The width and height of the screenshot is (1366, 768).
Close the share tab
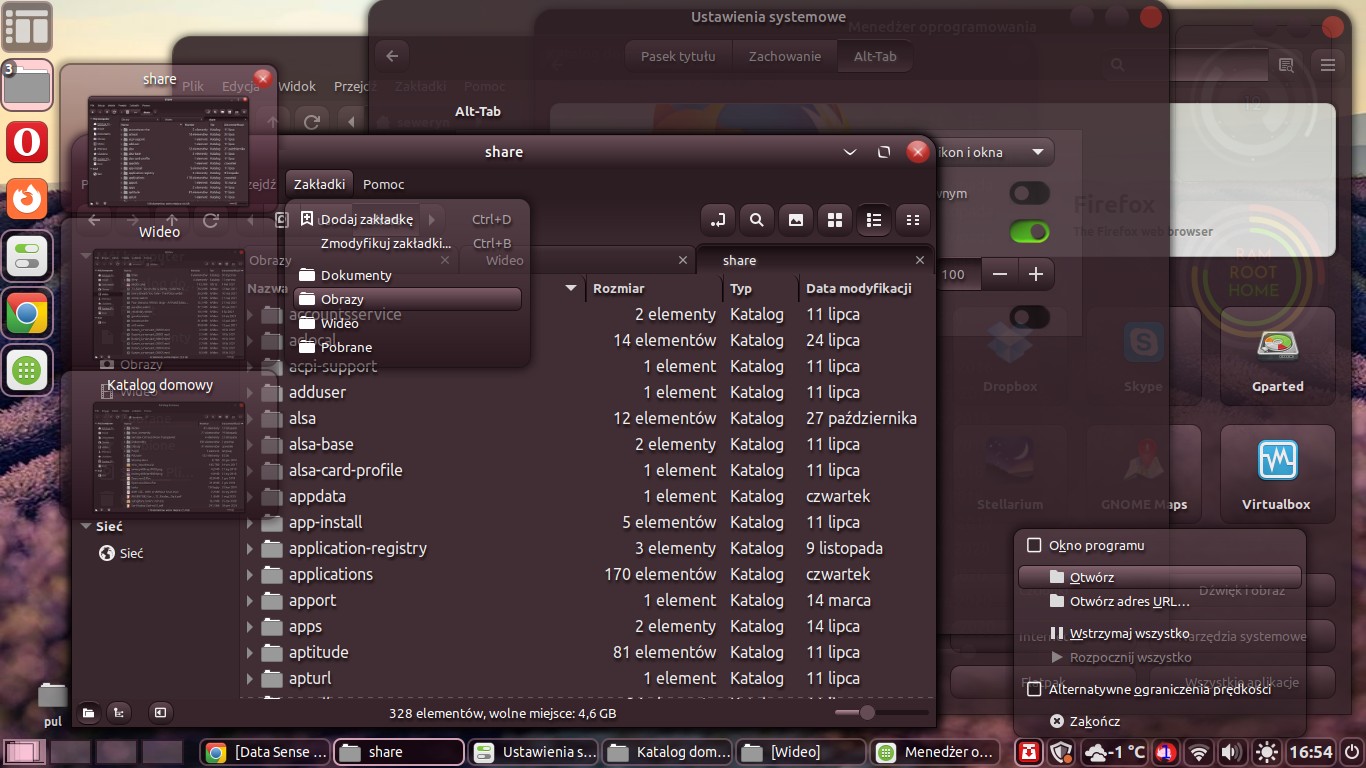pos(920,260)
